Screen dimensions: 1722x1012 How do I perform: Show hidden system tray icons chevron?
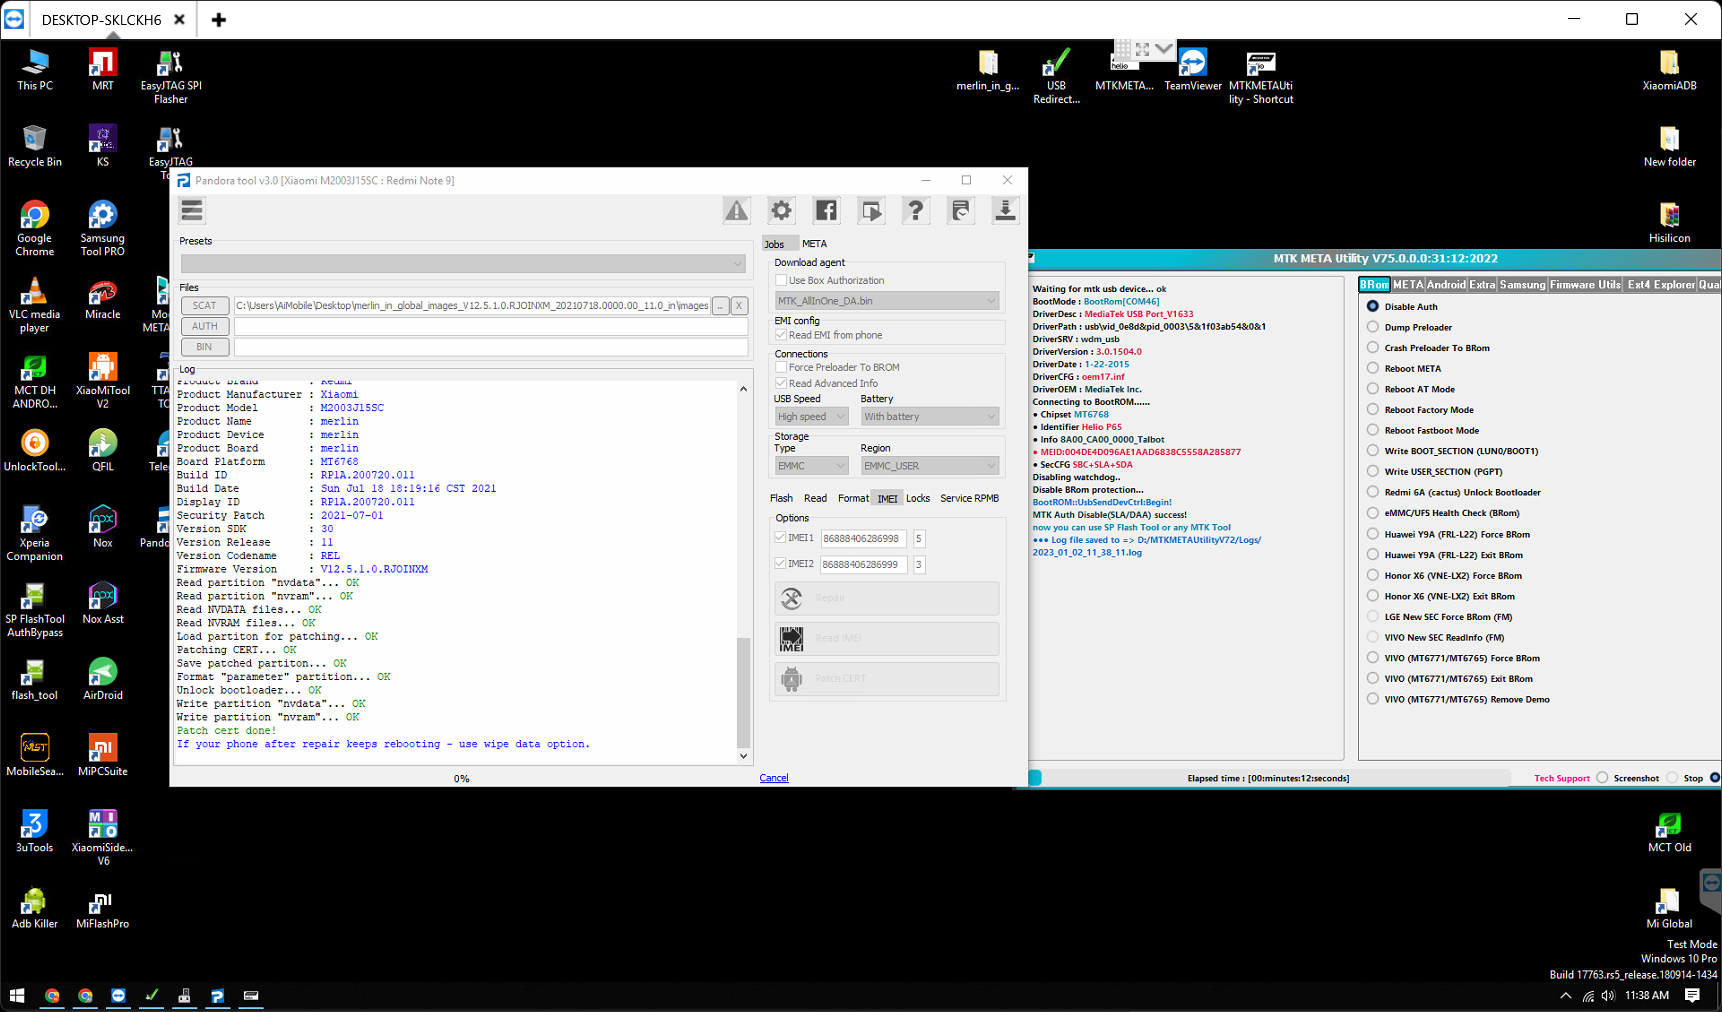1566,996
